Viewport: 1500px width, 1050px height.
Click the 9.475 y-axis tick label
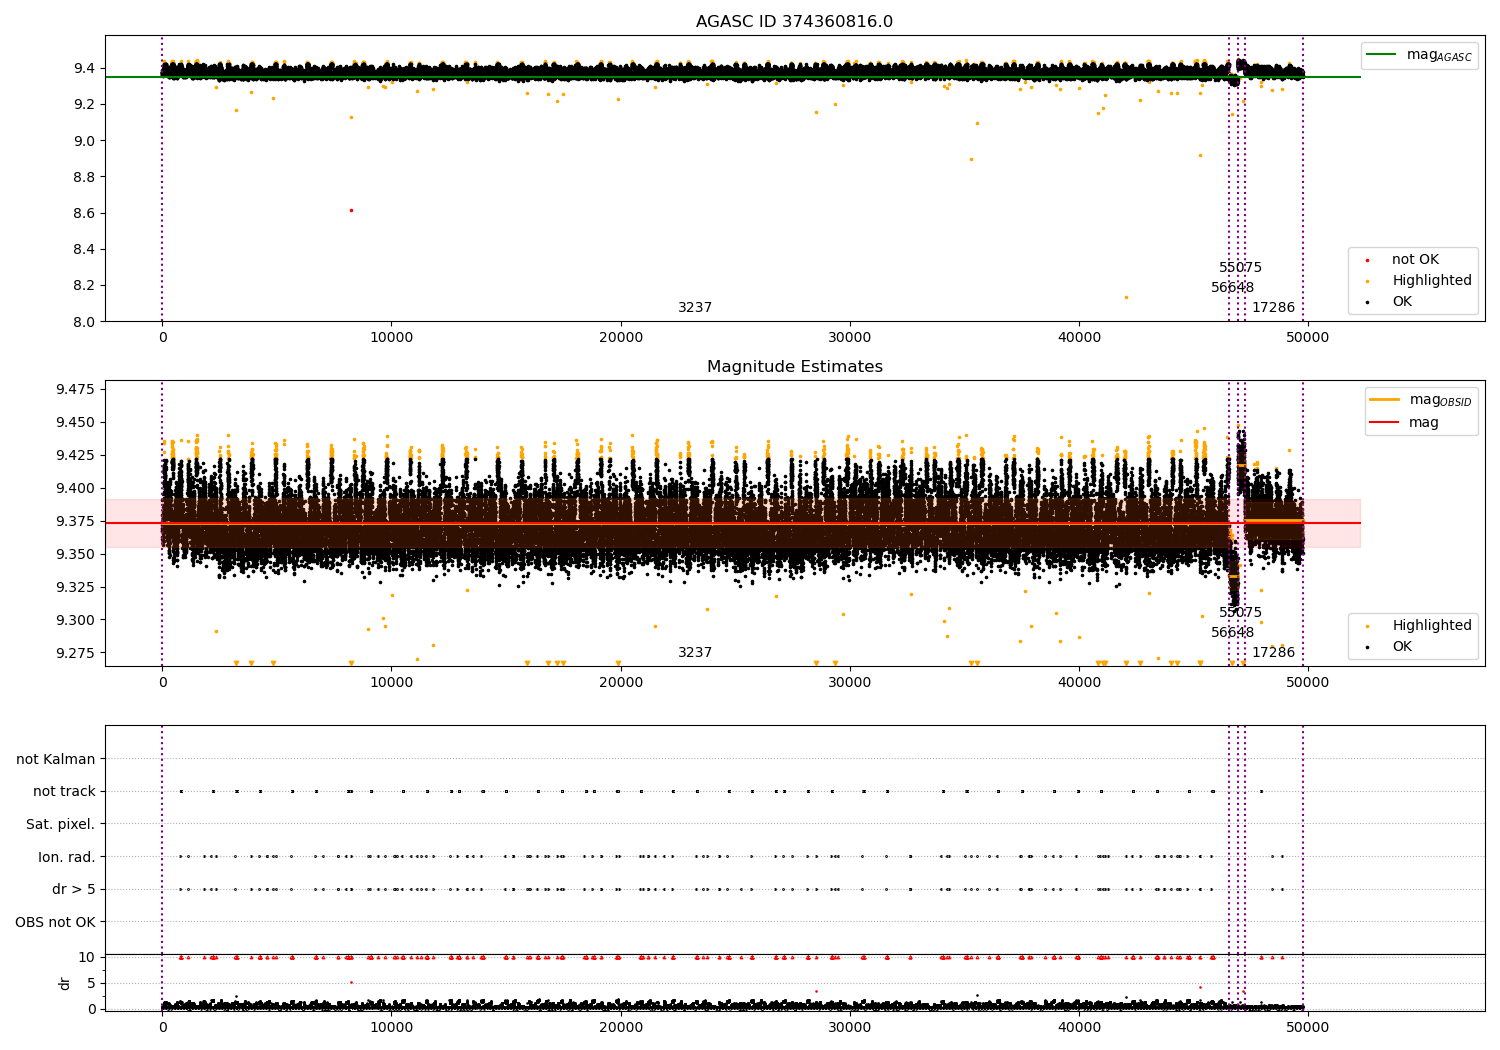(x=76, y=389)
